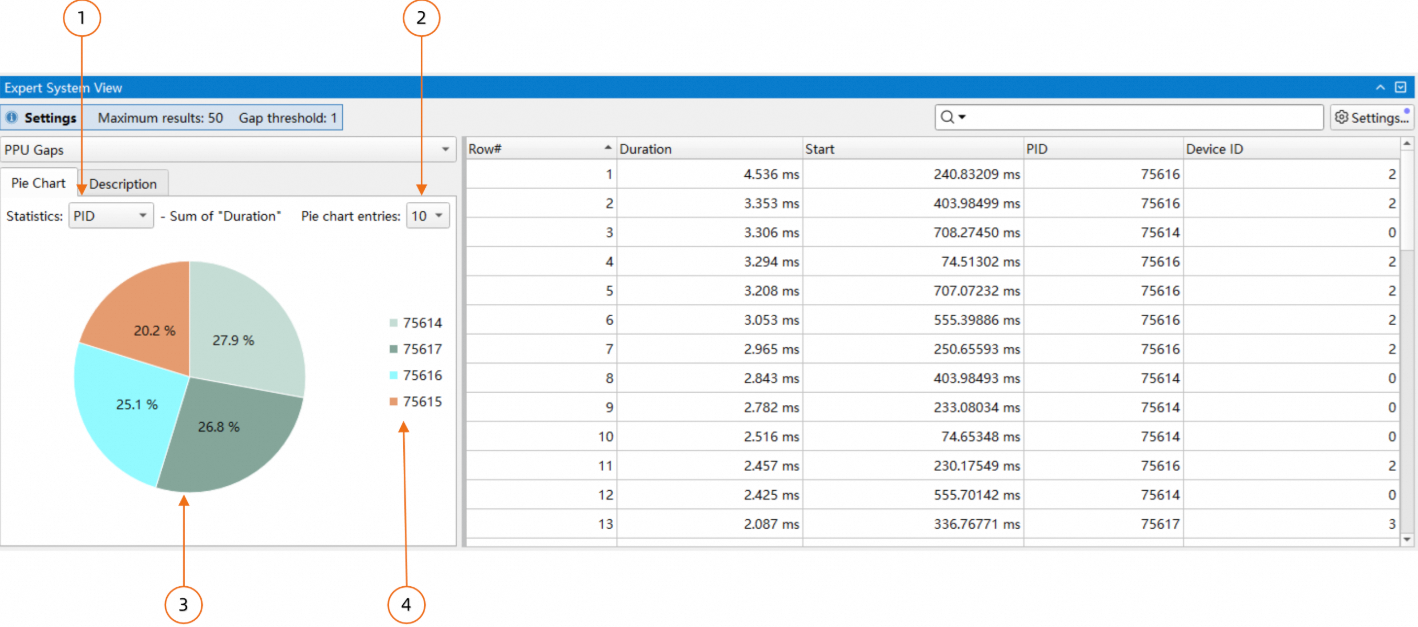This screenshot has width=1418, height=627.
Task: Sort by the PID column header
Action: click(x=1103, y=149)
